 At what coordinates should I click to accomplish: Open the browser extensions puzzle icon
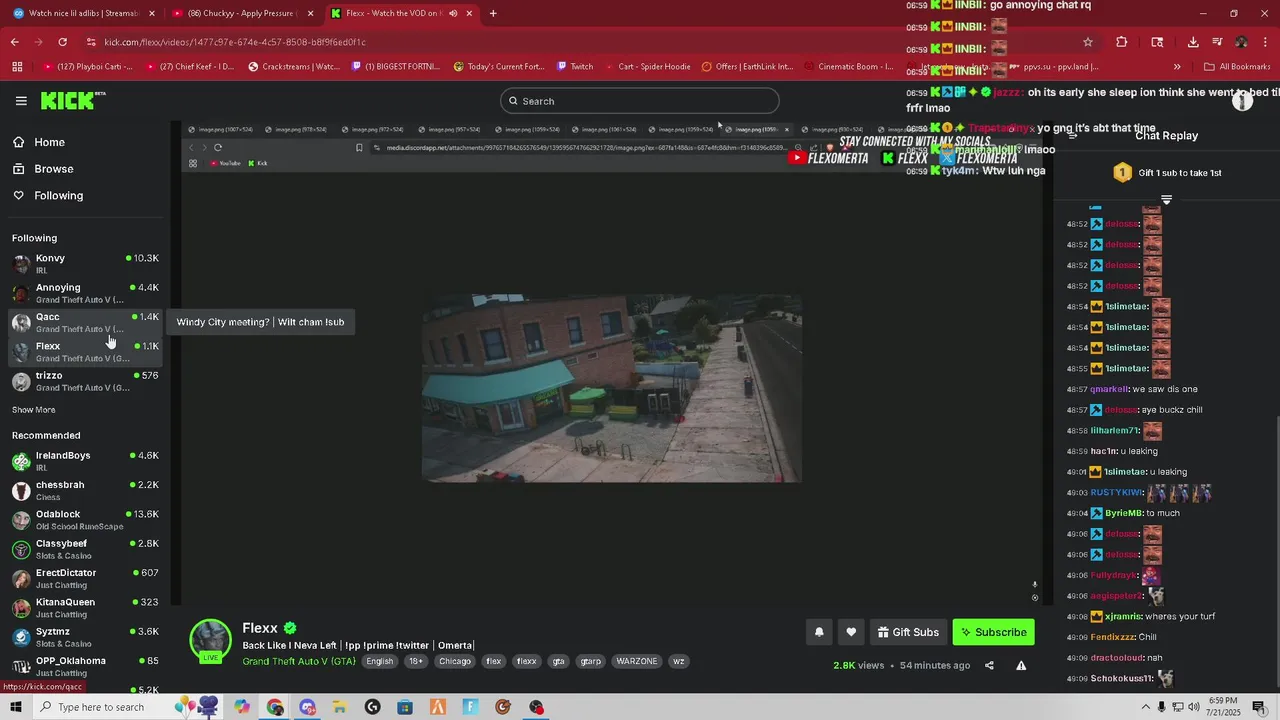(x=1121, y=42)
